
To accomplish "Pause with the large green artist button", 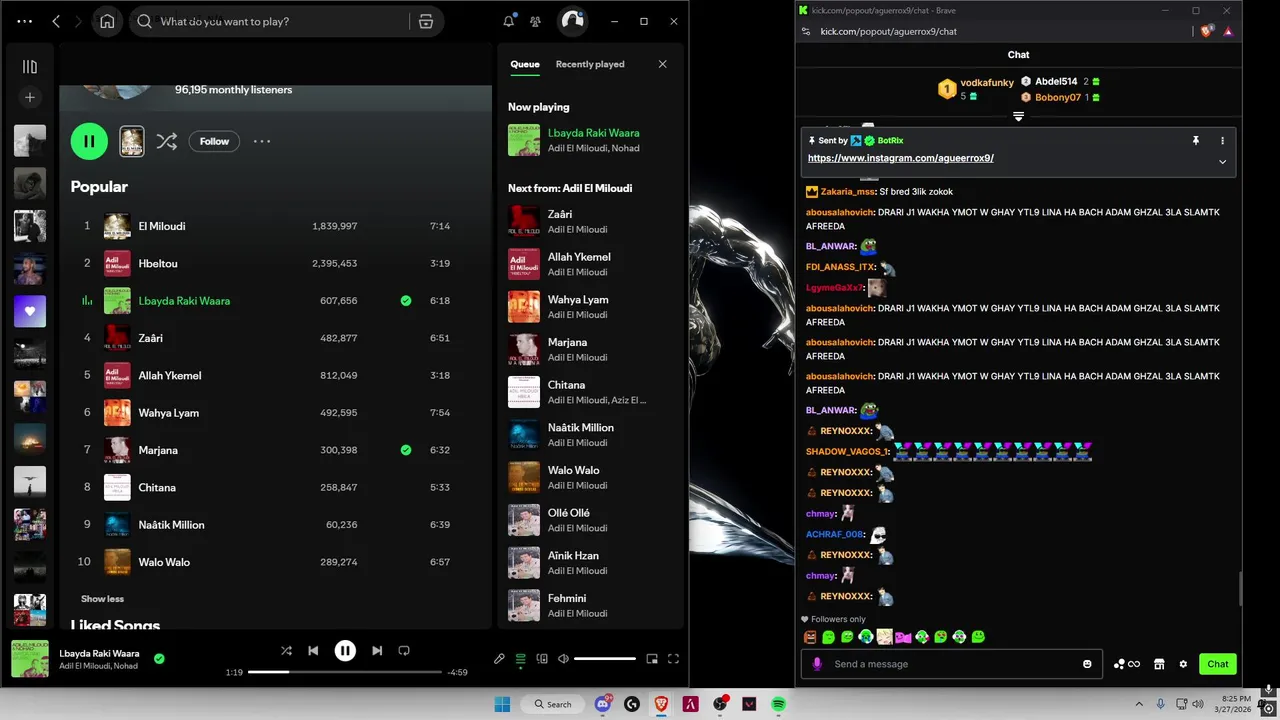I will [x=89, y=141].
